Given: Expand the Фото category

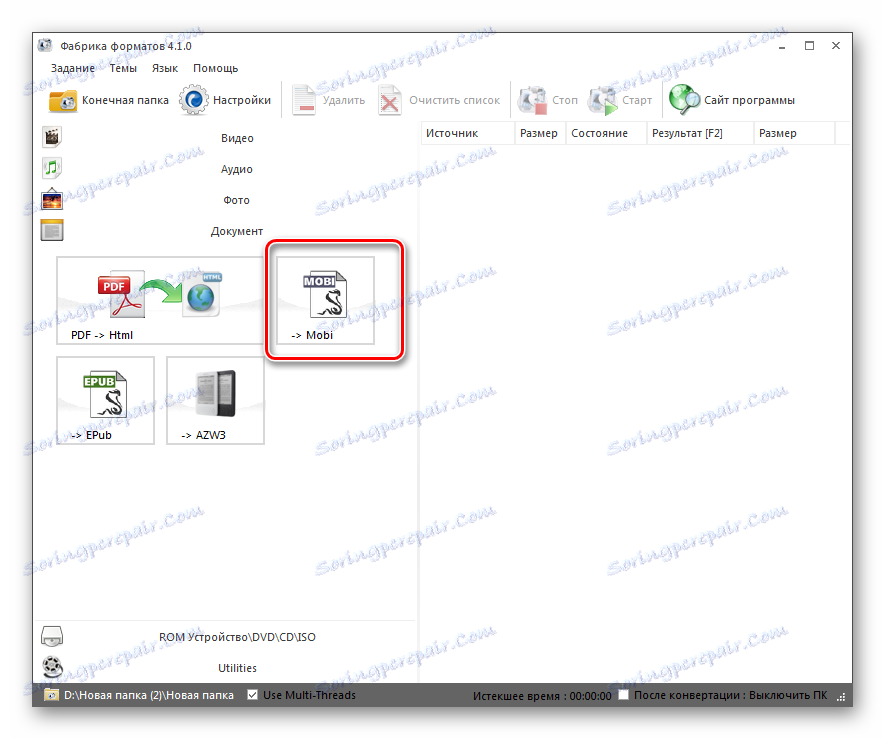Looking at the screenshot, I should pyautogui.click(x=236, y=200).
